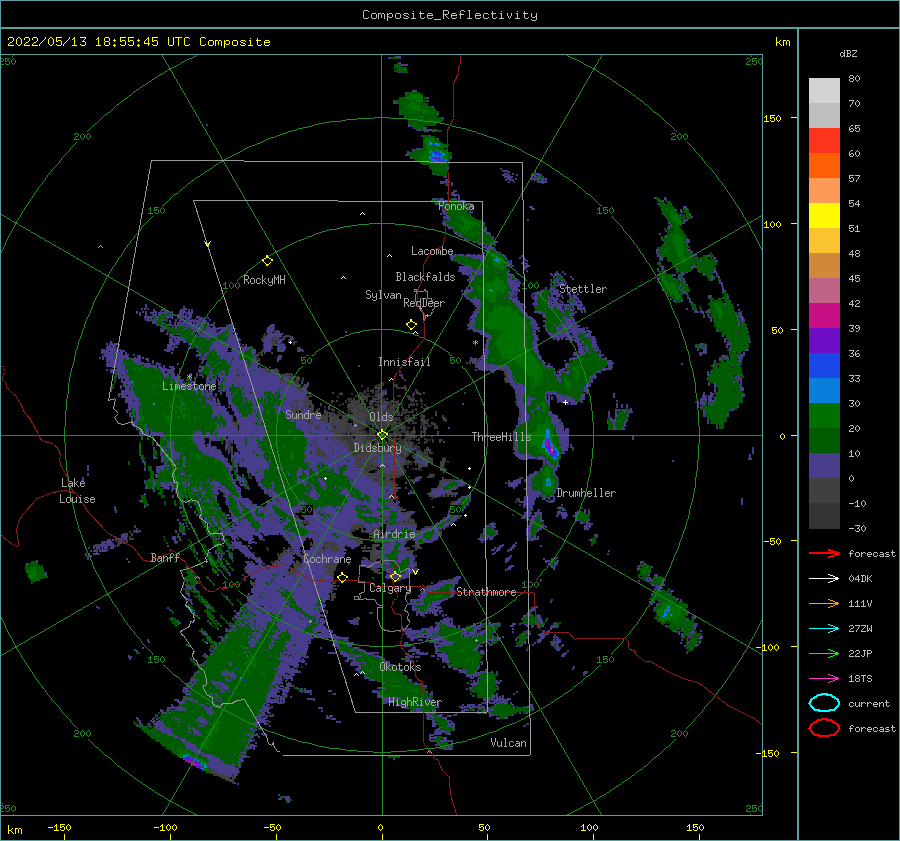Click the 65 value in dBZ scale
The height and width of the screenshot is (841, 900).
click(x=854, y=129)
